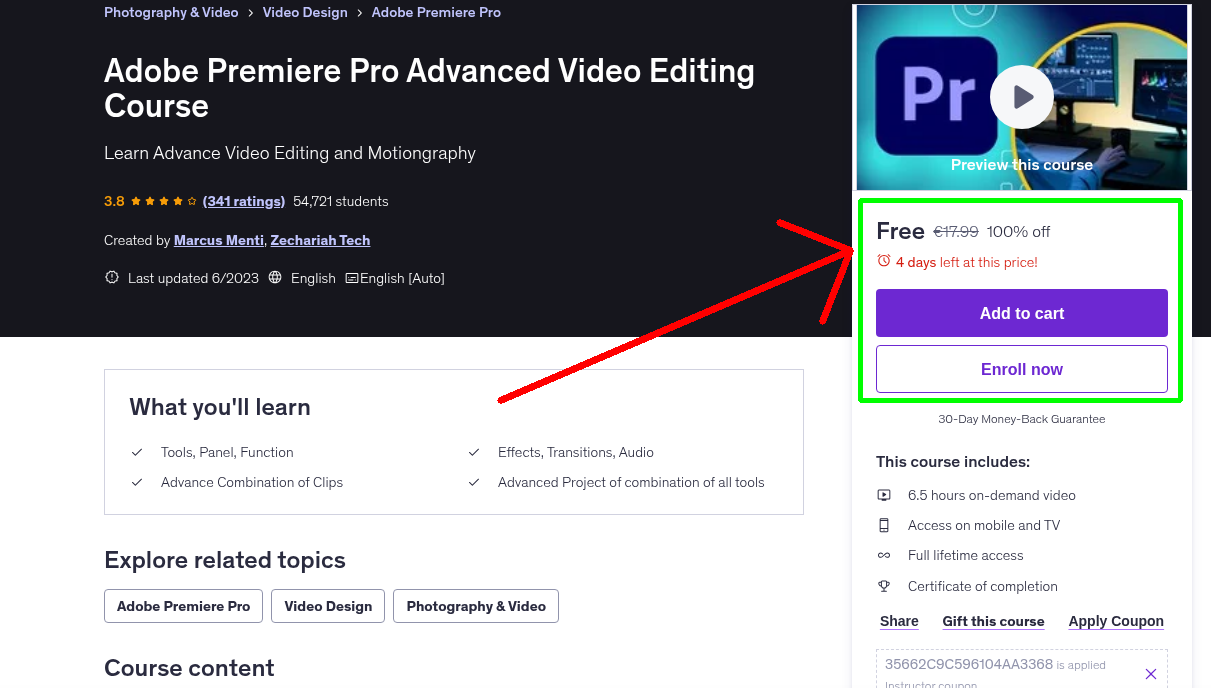The image size is (1211, 688).
Task: Click the last updated clock icon
Action: point(111,277)
